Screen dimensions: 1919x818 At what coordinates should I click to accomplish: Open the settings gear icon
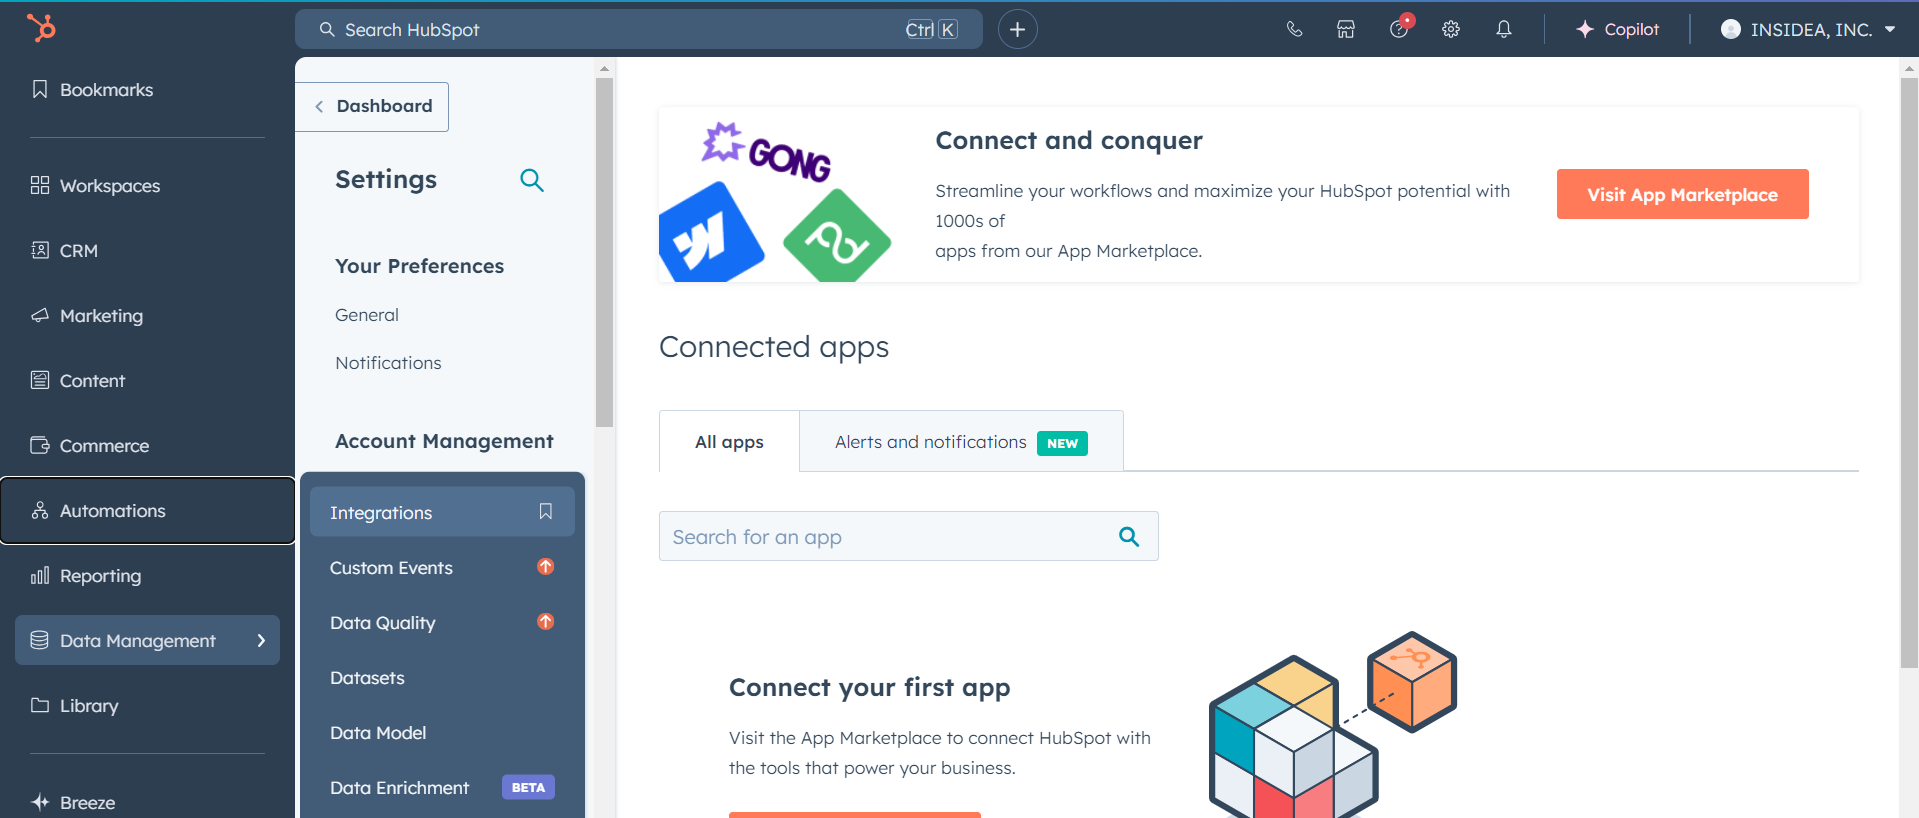[1451, 30]
